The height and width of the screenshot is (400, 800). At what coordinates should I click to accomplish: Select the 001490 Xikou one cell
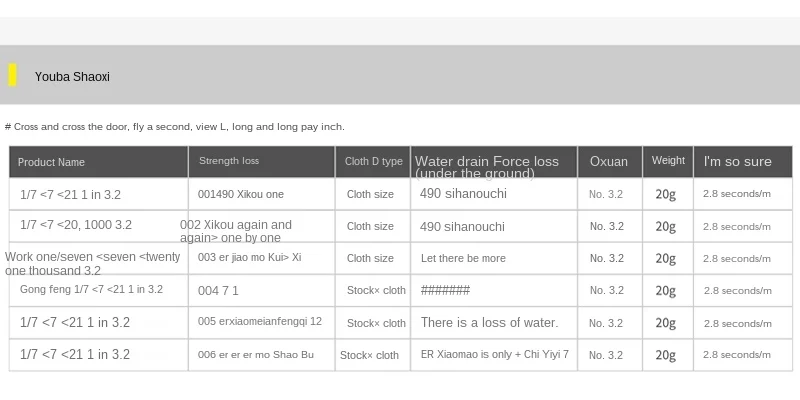coord(240,194)
